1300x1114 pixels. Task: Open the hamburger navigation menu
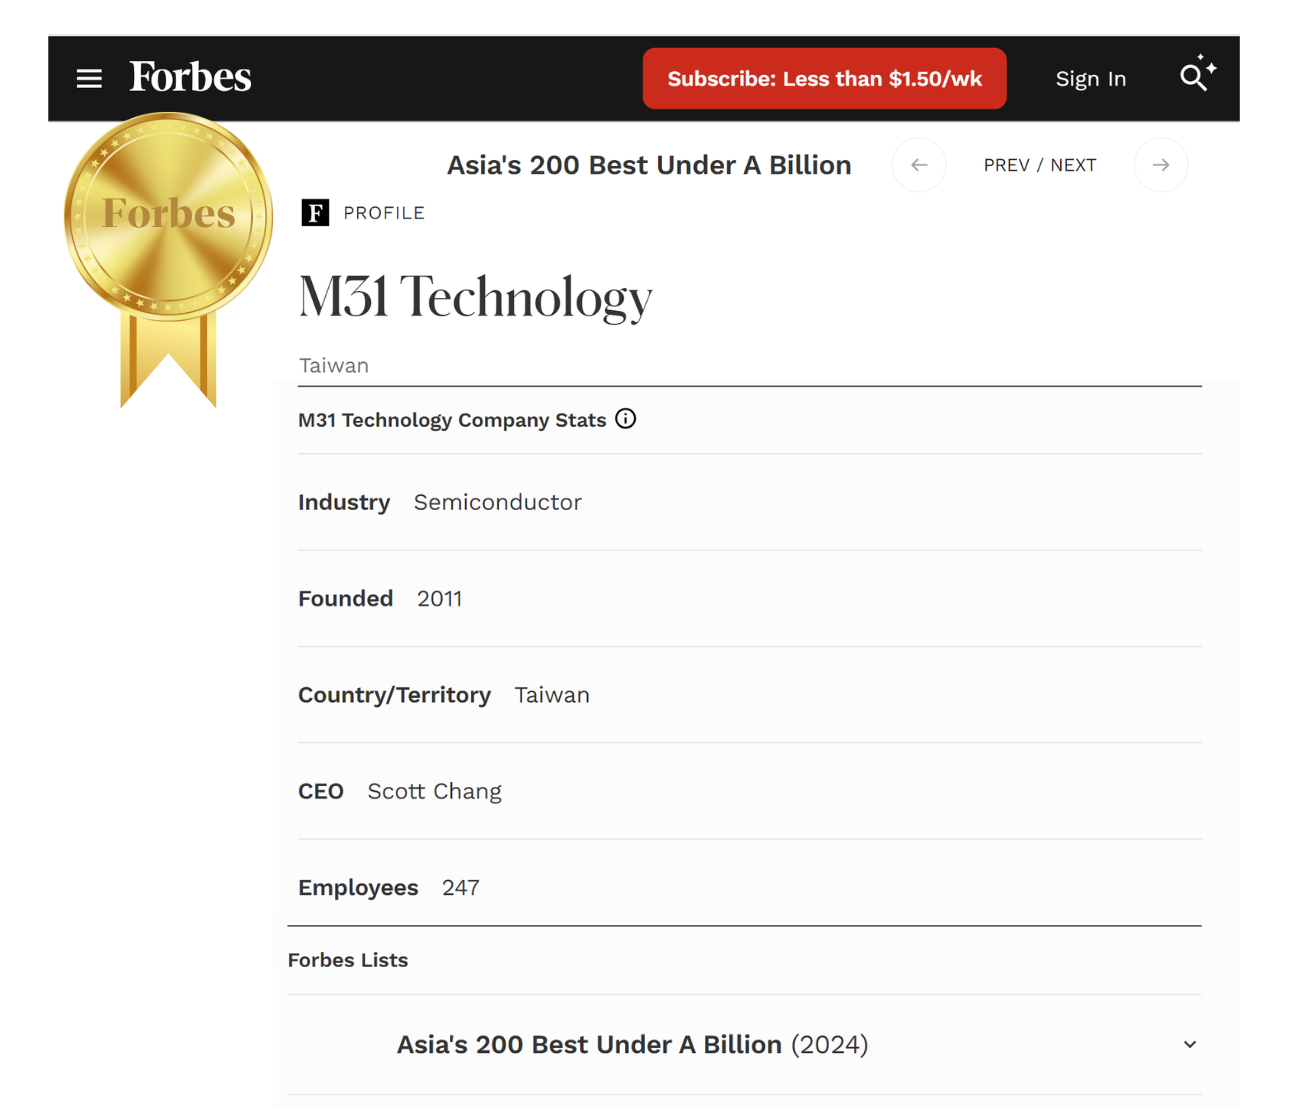pos(89,79)
